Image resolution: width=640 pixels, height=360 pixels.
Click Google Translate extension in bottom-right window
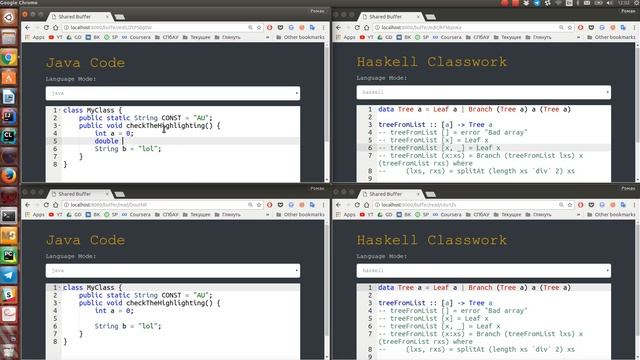tap(623, 204)
